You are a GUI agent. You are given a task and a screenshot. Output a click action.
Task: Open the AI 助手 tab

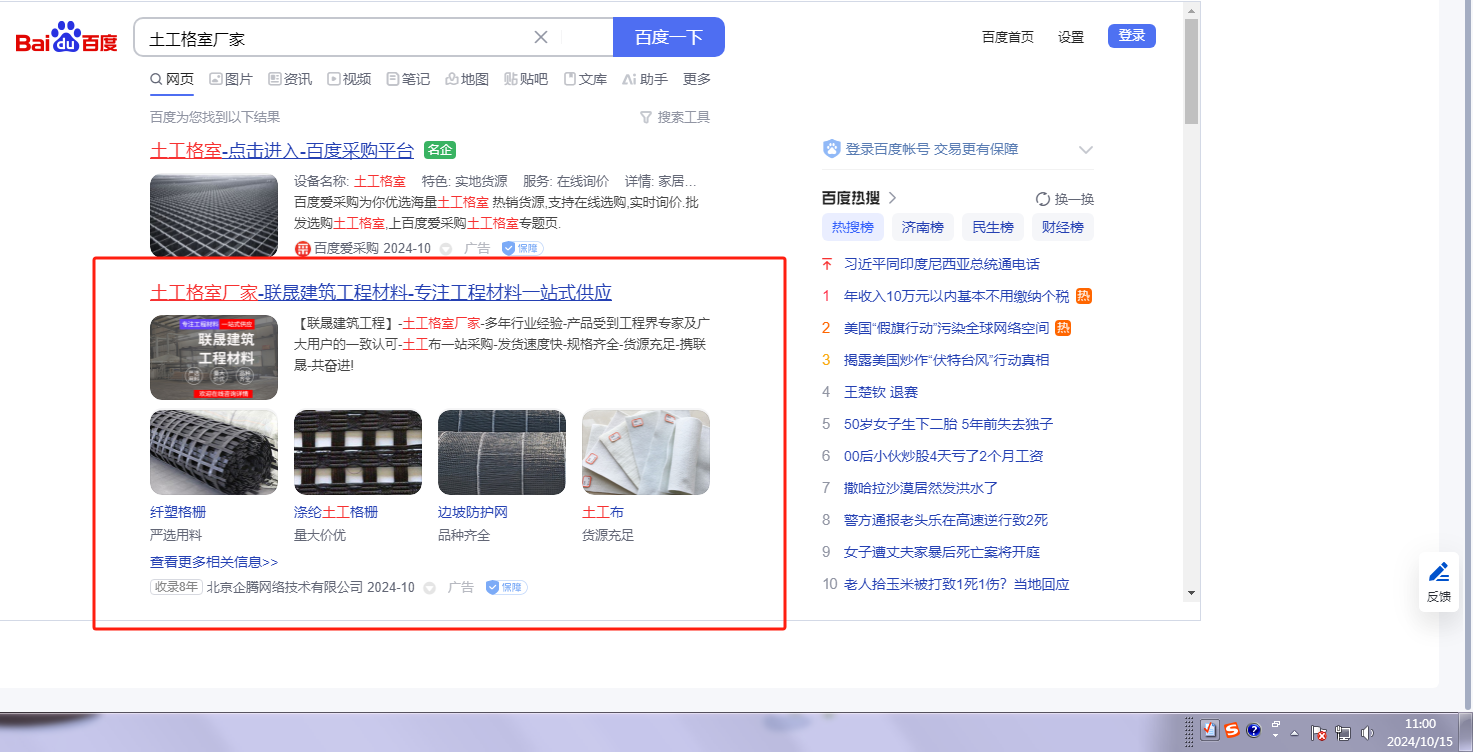645,79
